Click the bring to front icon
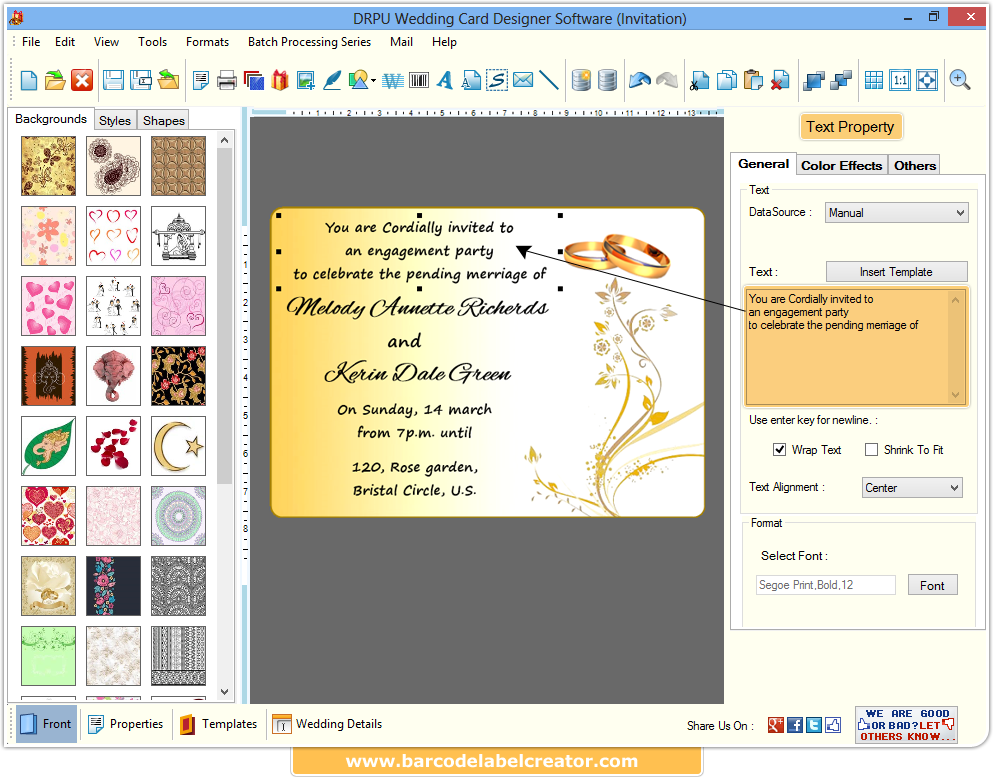This screenshot has height=777, width=993. (814, 80)
